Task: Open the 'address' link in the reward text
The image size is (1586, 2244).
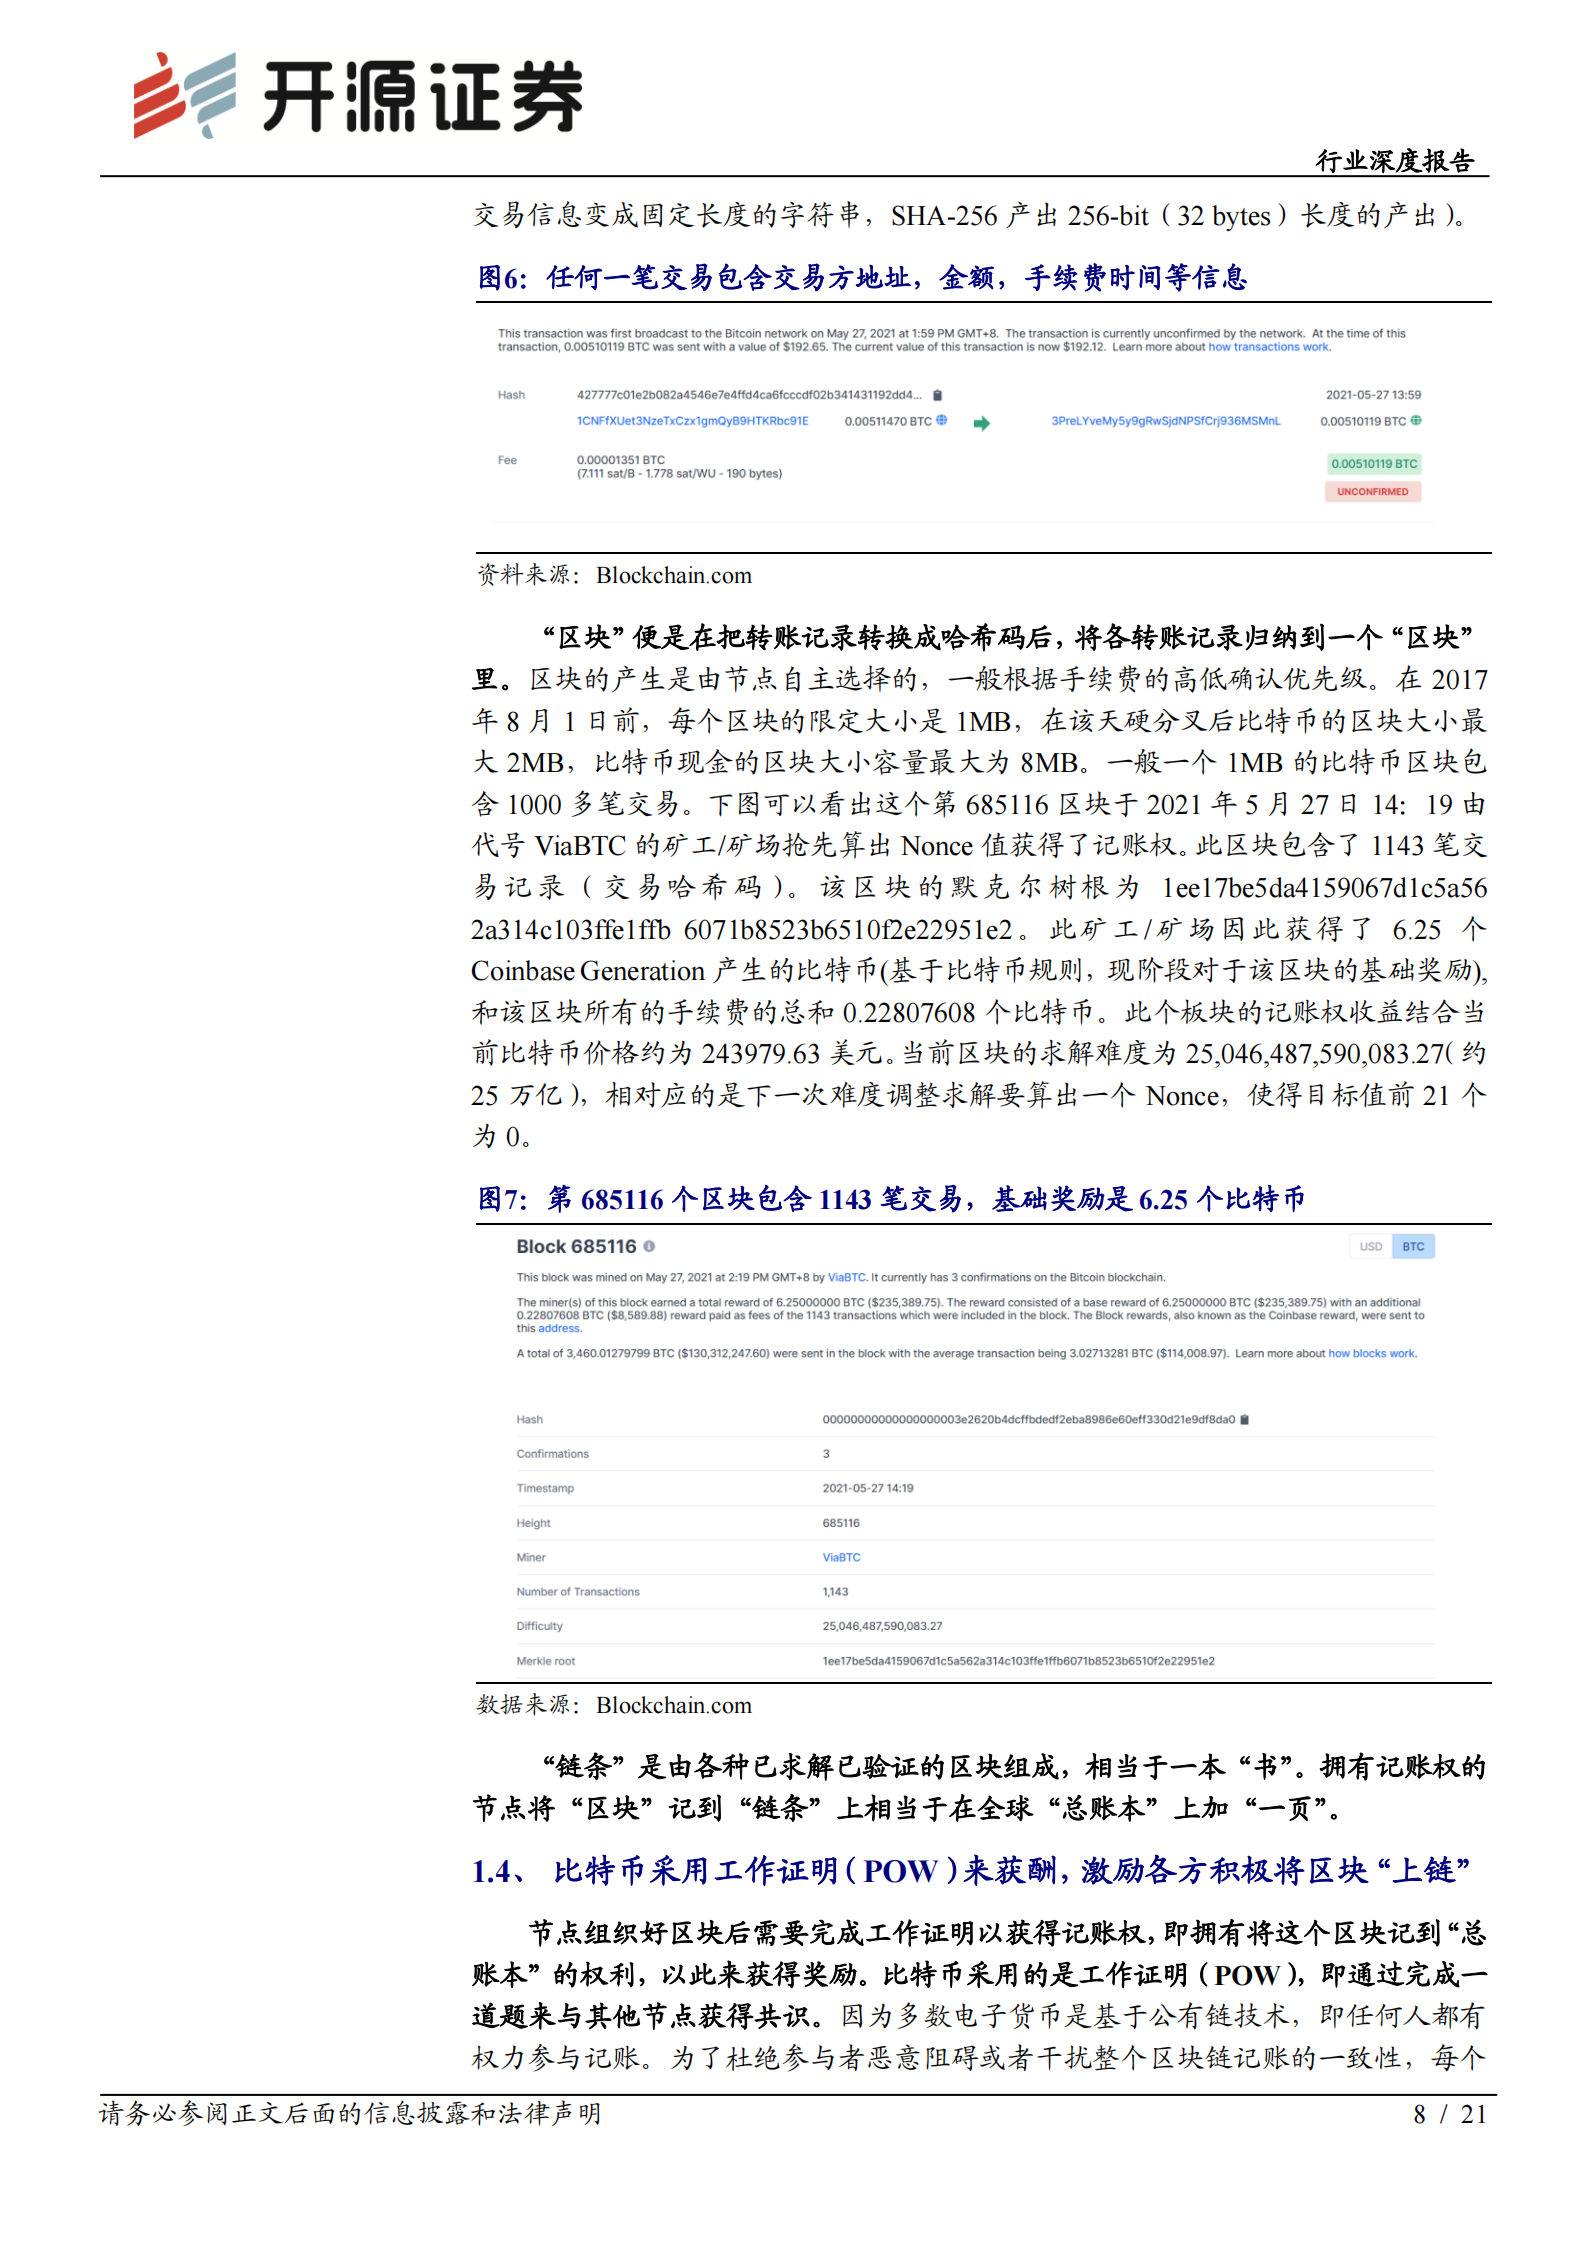Action: pos(558,1328)
